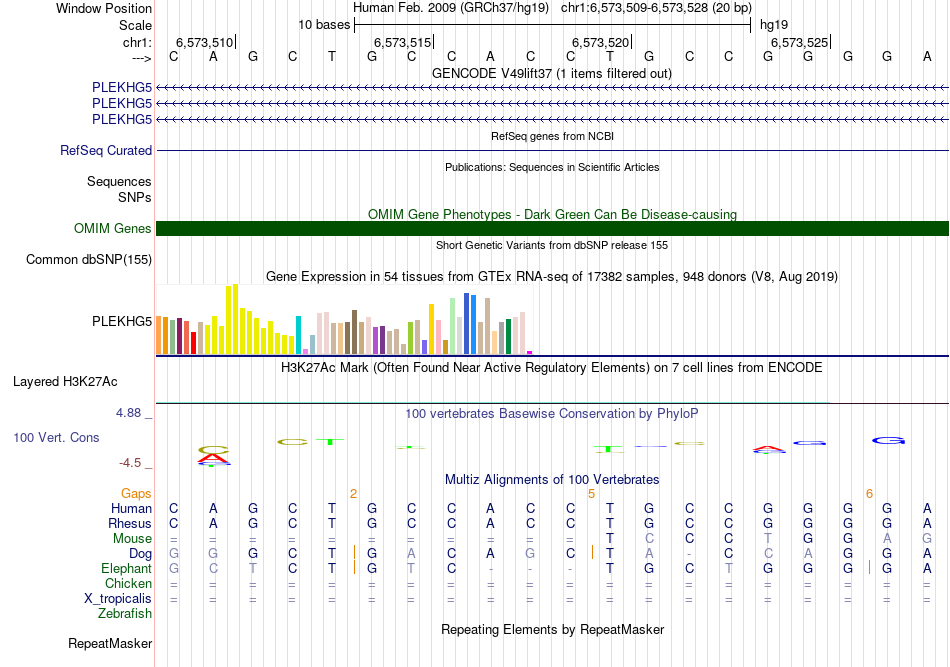Click the Layered H3K27Ac track label
This screenshot has height=667, width=950.
pyautogui.click(x=65, y=382)
